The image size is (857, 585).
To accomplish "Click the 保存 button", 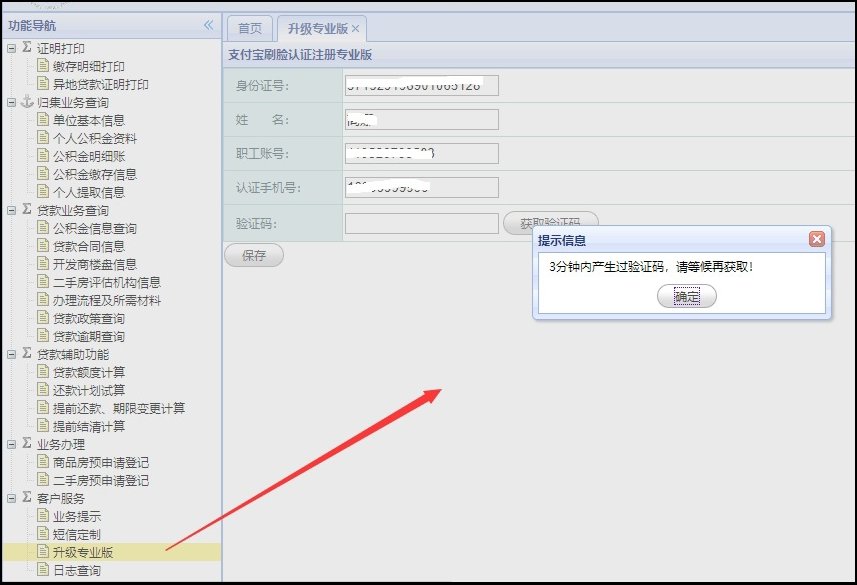I will [x=254, y=255].
